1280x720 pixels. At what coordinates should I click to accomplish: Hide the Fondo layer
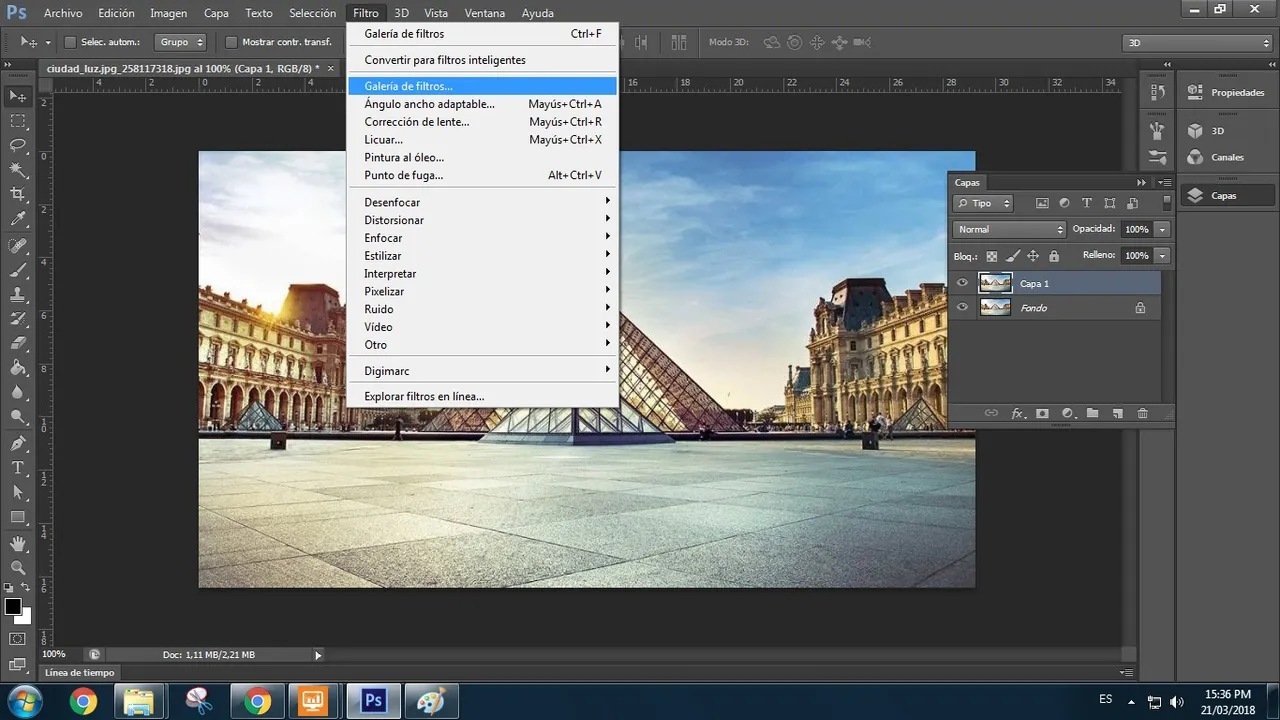click(x=962, y=307)
